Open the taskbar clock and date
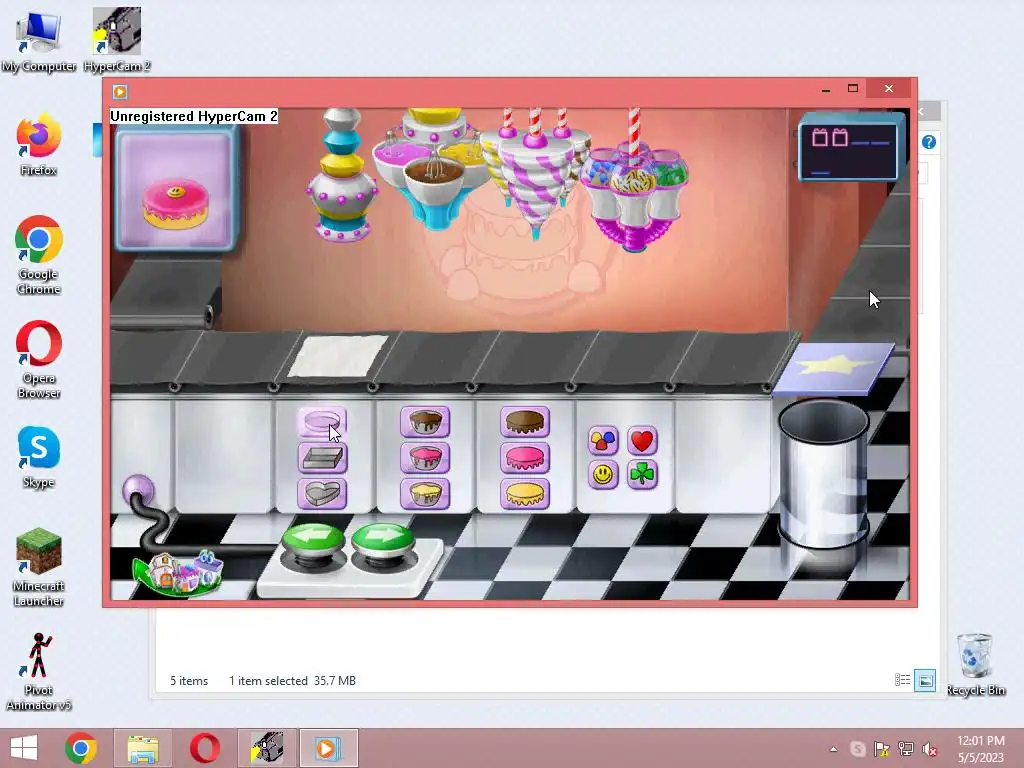 [x=981, y=749]
